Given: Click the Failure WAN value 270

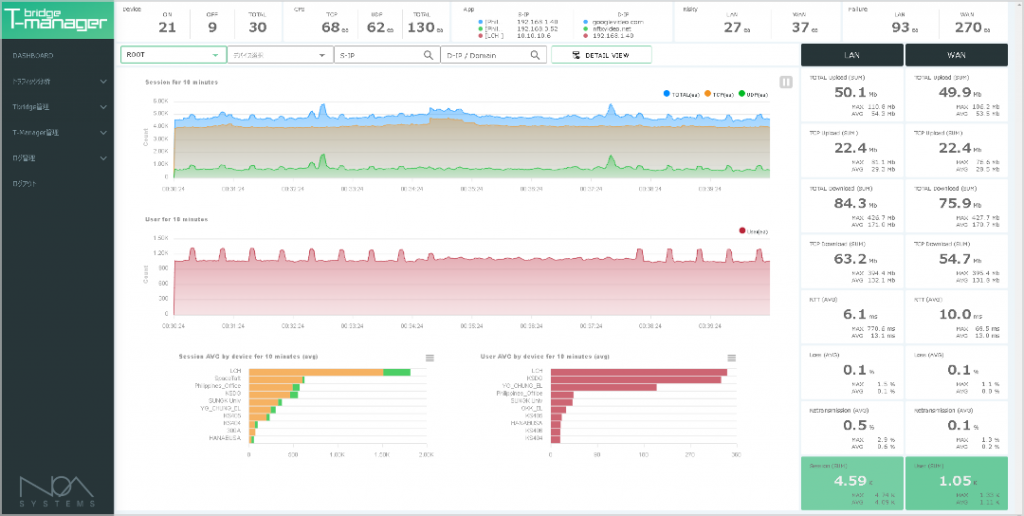Looking at the screenshot, I should coord(968,27).
